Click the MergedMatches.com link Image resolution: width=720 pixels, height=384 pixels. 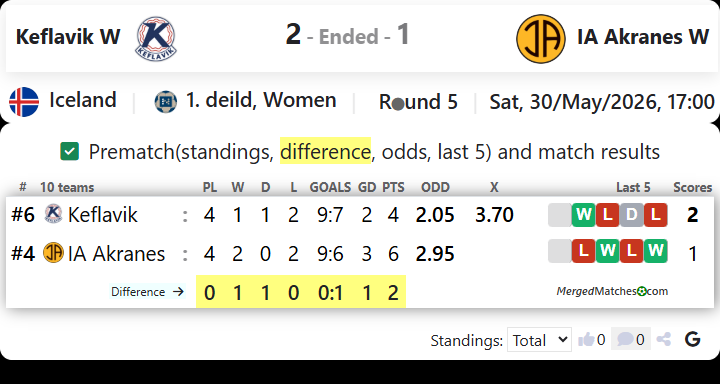pos(612,291)
